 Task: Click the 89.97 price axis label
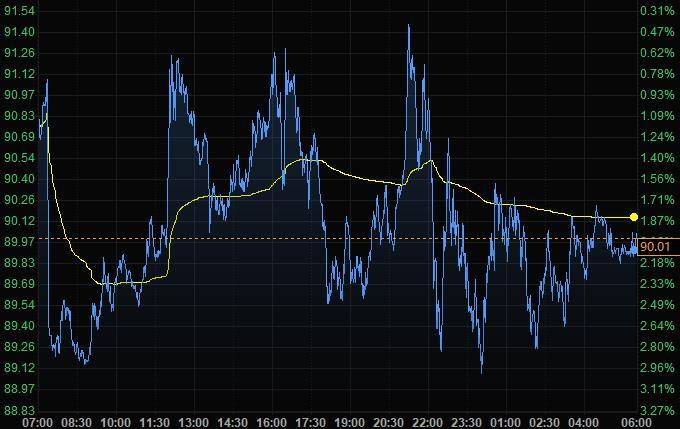[20, 241]
